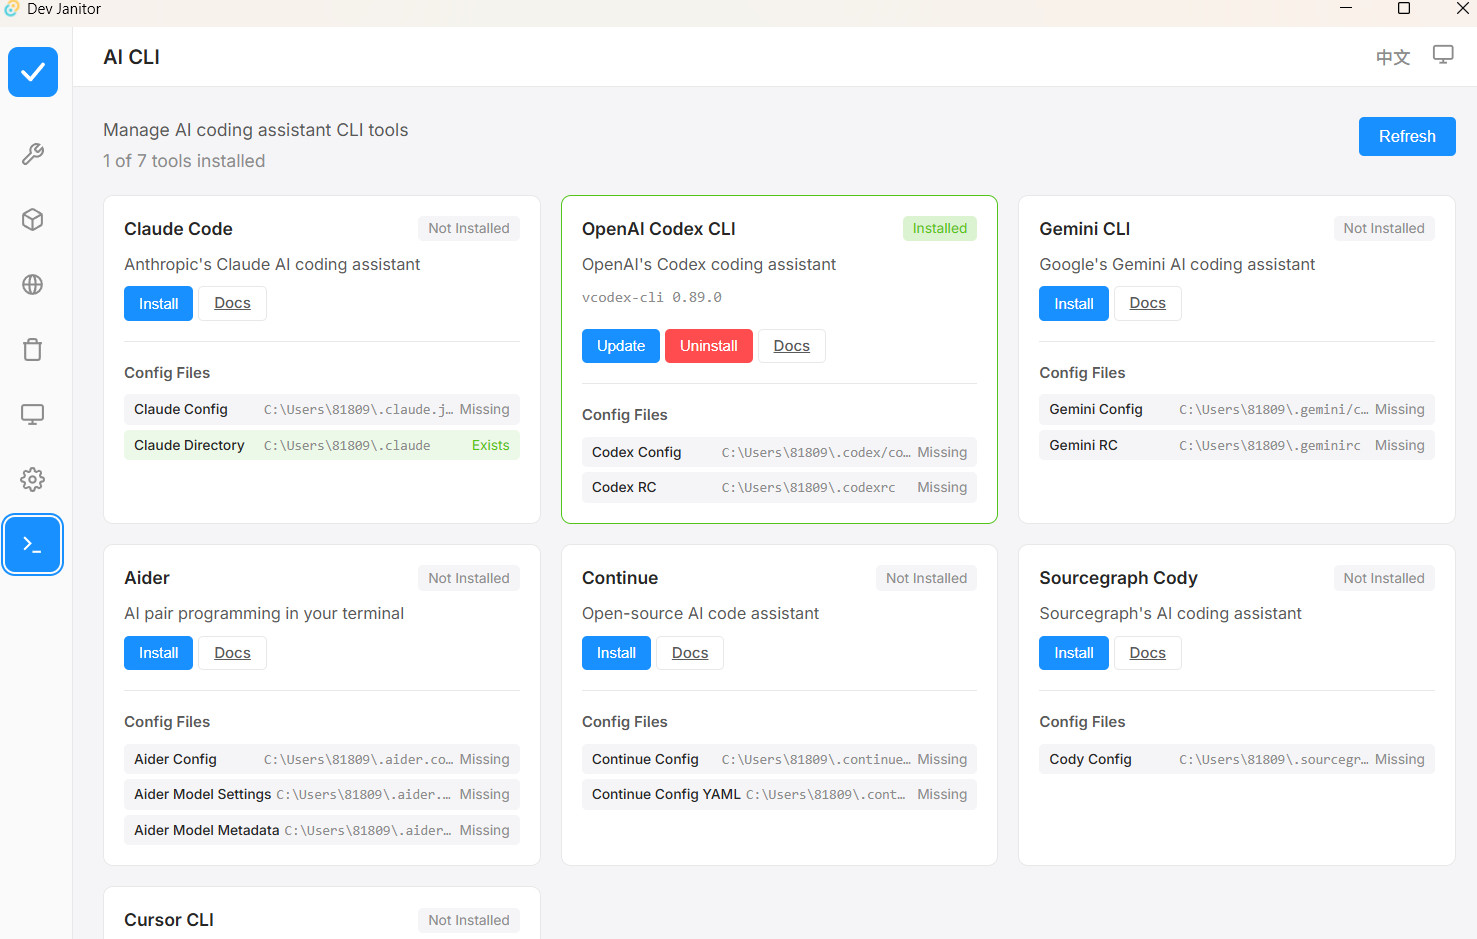This screenshot has height=939, width=1477.
Task: Click the Continue Config YAML row
Action: 779,794
